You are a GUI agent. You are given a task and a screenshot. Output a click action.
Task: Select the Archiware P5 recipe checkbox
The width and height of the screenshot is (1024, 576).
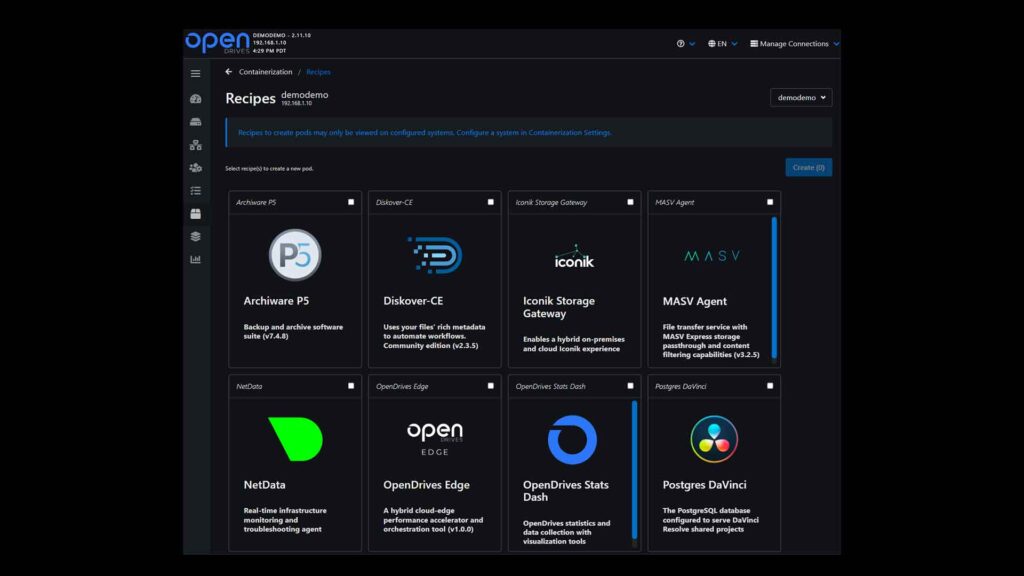[x=351, y=202]
